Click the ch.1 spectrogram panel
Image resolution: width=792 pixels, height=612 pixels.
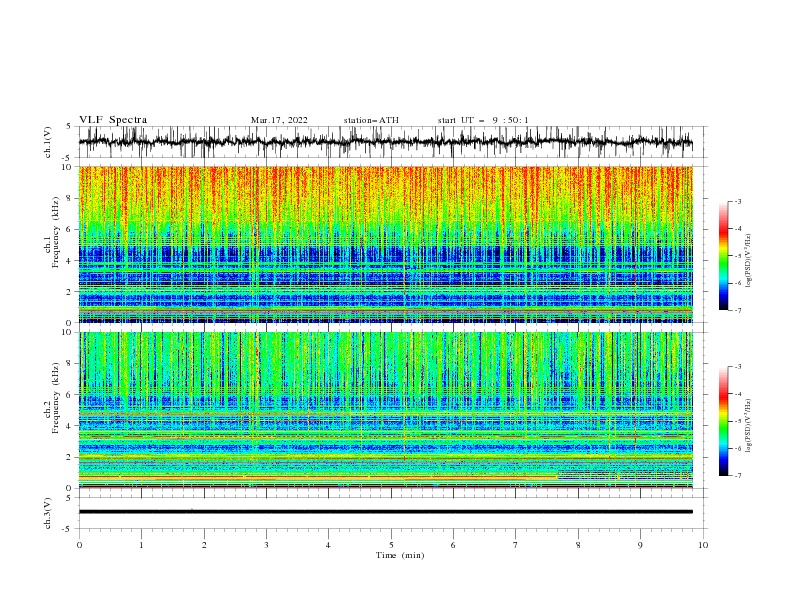(x=385, y=244)
